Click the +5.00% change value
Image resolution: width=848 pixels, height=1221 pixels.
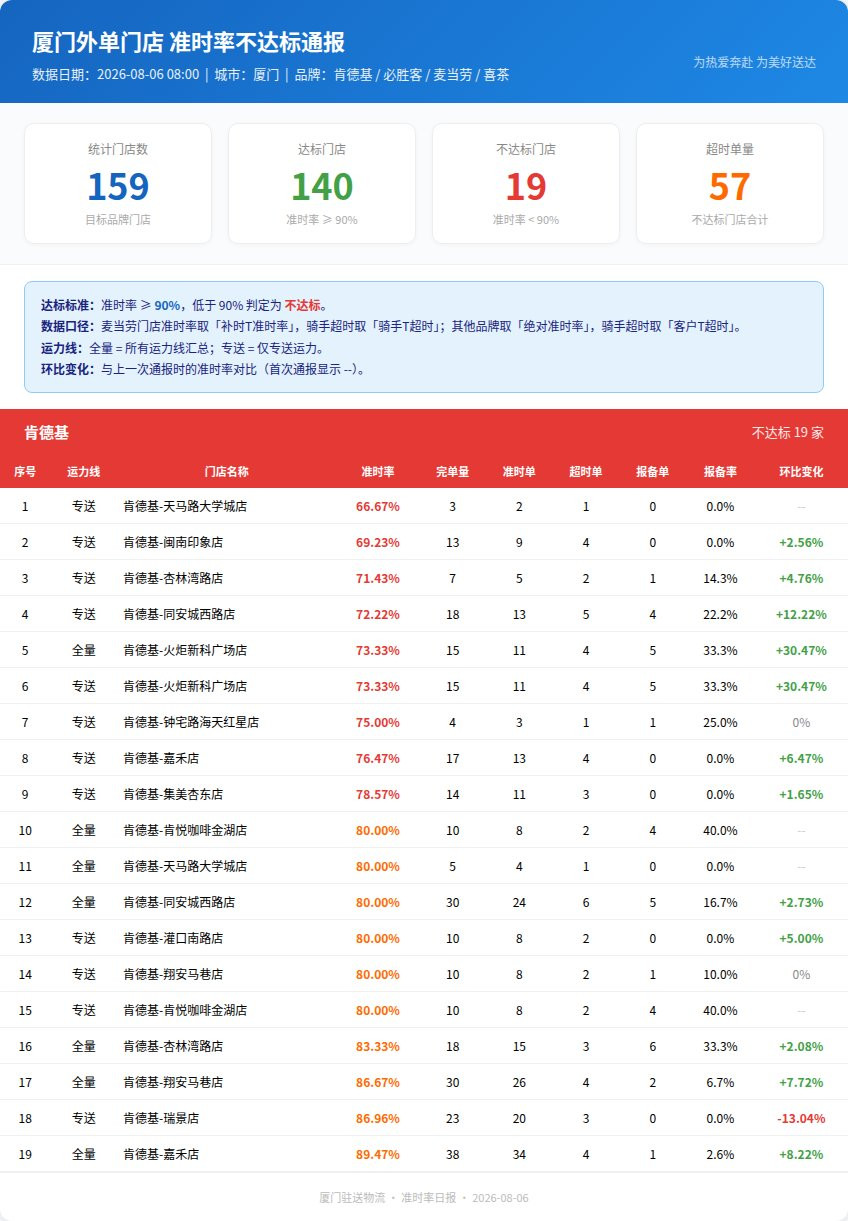pyautogui.click(x=801, y=938)
